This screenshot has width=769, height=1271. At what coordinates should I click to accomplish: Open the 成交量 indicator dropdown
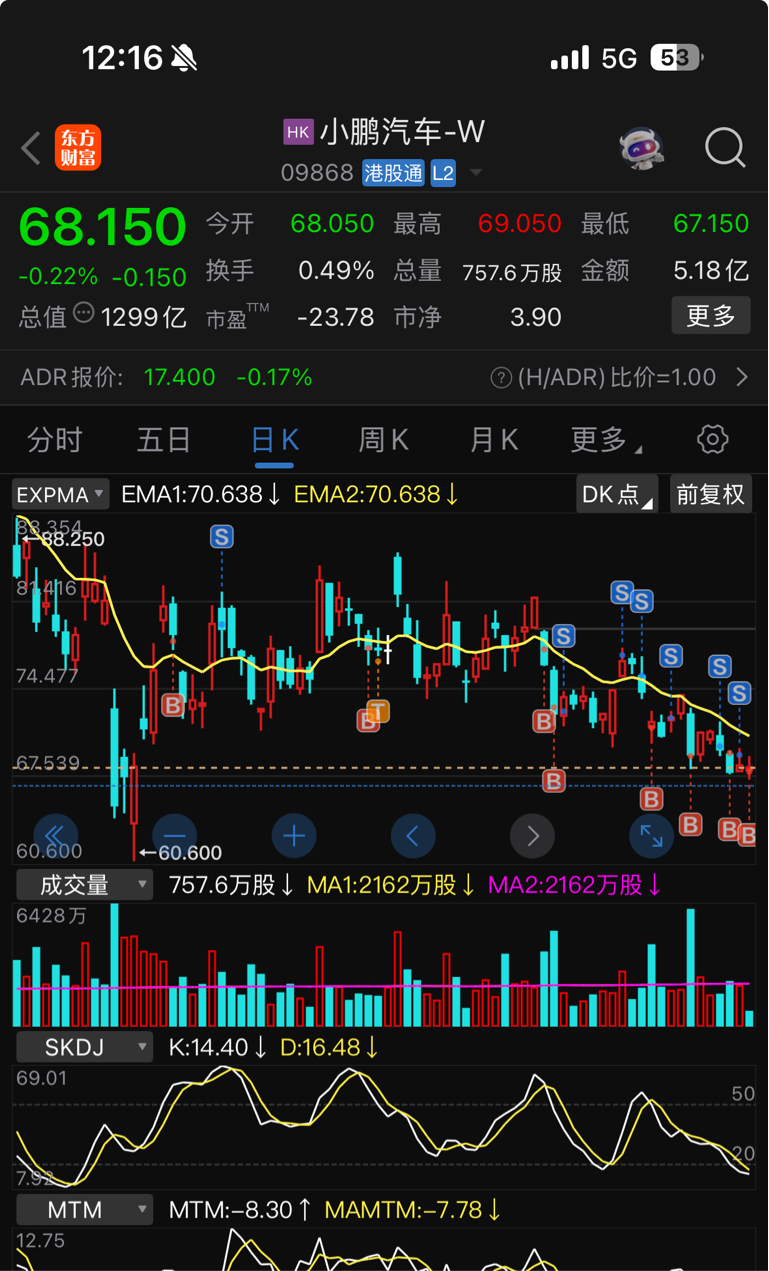click(x=84, y=885)
